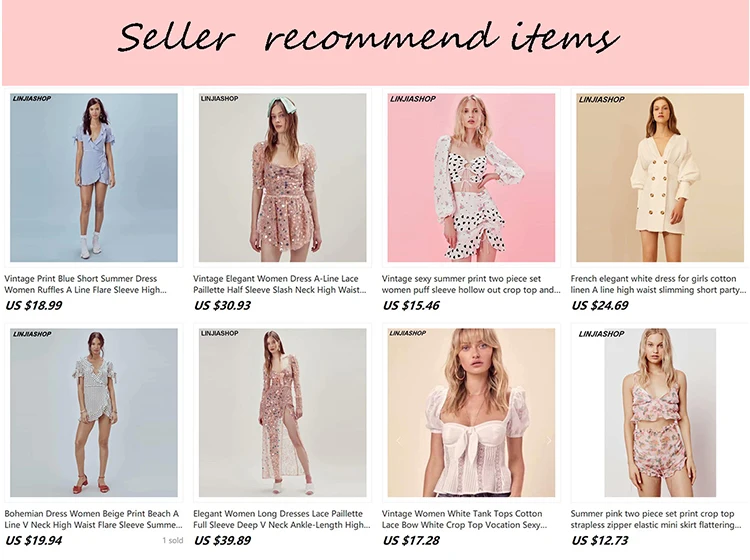
Task: Click the left arrow on crop top image
Action: 398,440
